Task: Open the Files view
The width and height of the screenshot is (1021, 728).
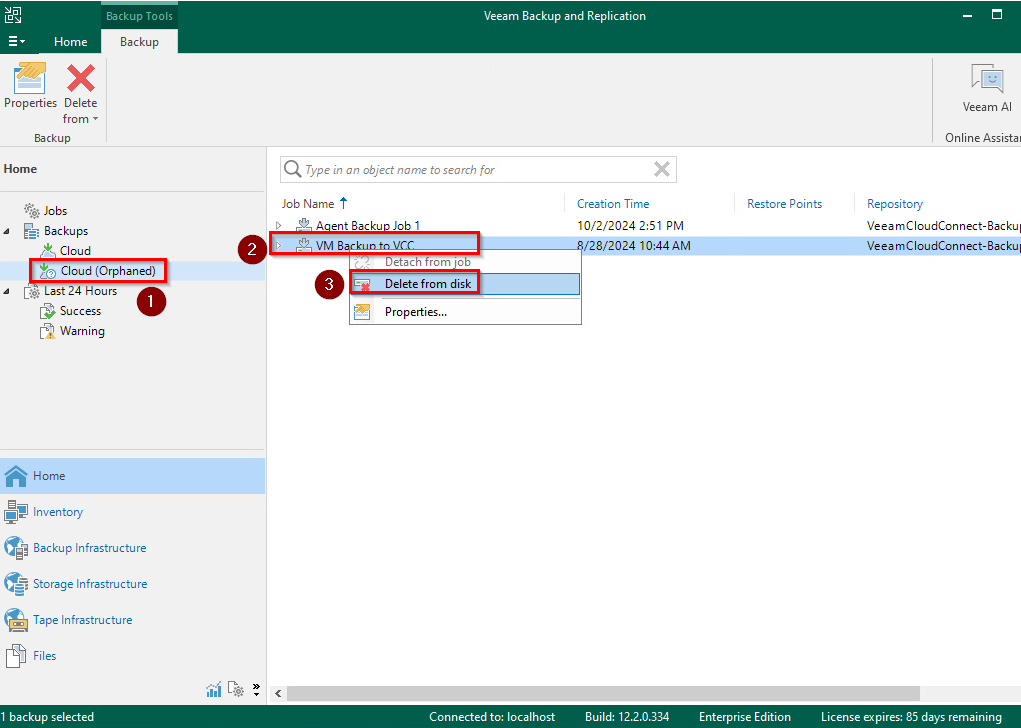Action: click(132, 656)
